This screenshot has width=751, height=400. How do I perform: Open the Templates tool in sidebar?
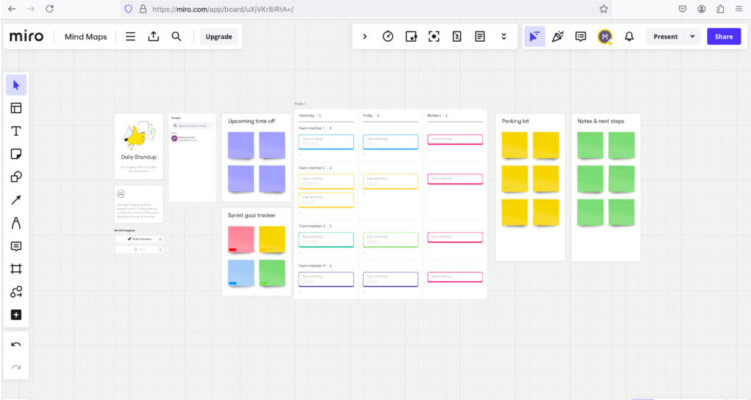[x=16, y=108]
